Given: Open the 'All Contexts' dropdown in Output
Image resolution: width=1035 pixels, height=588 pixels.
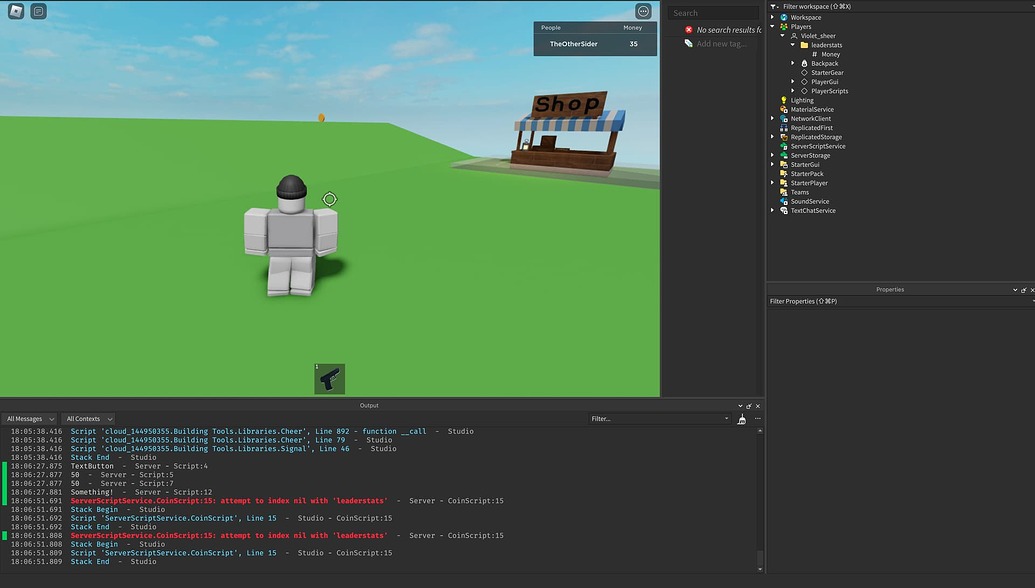Looking at the screenshot, I should pyautogui.click(x=88, y=418).
